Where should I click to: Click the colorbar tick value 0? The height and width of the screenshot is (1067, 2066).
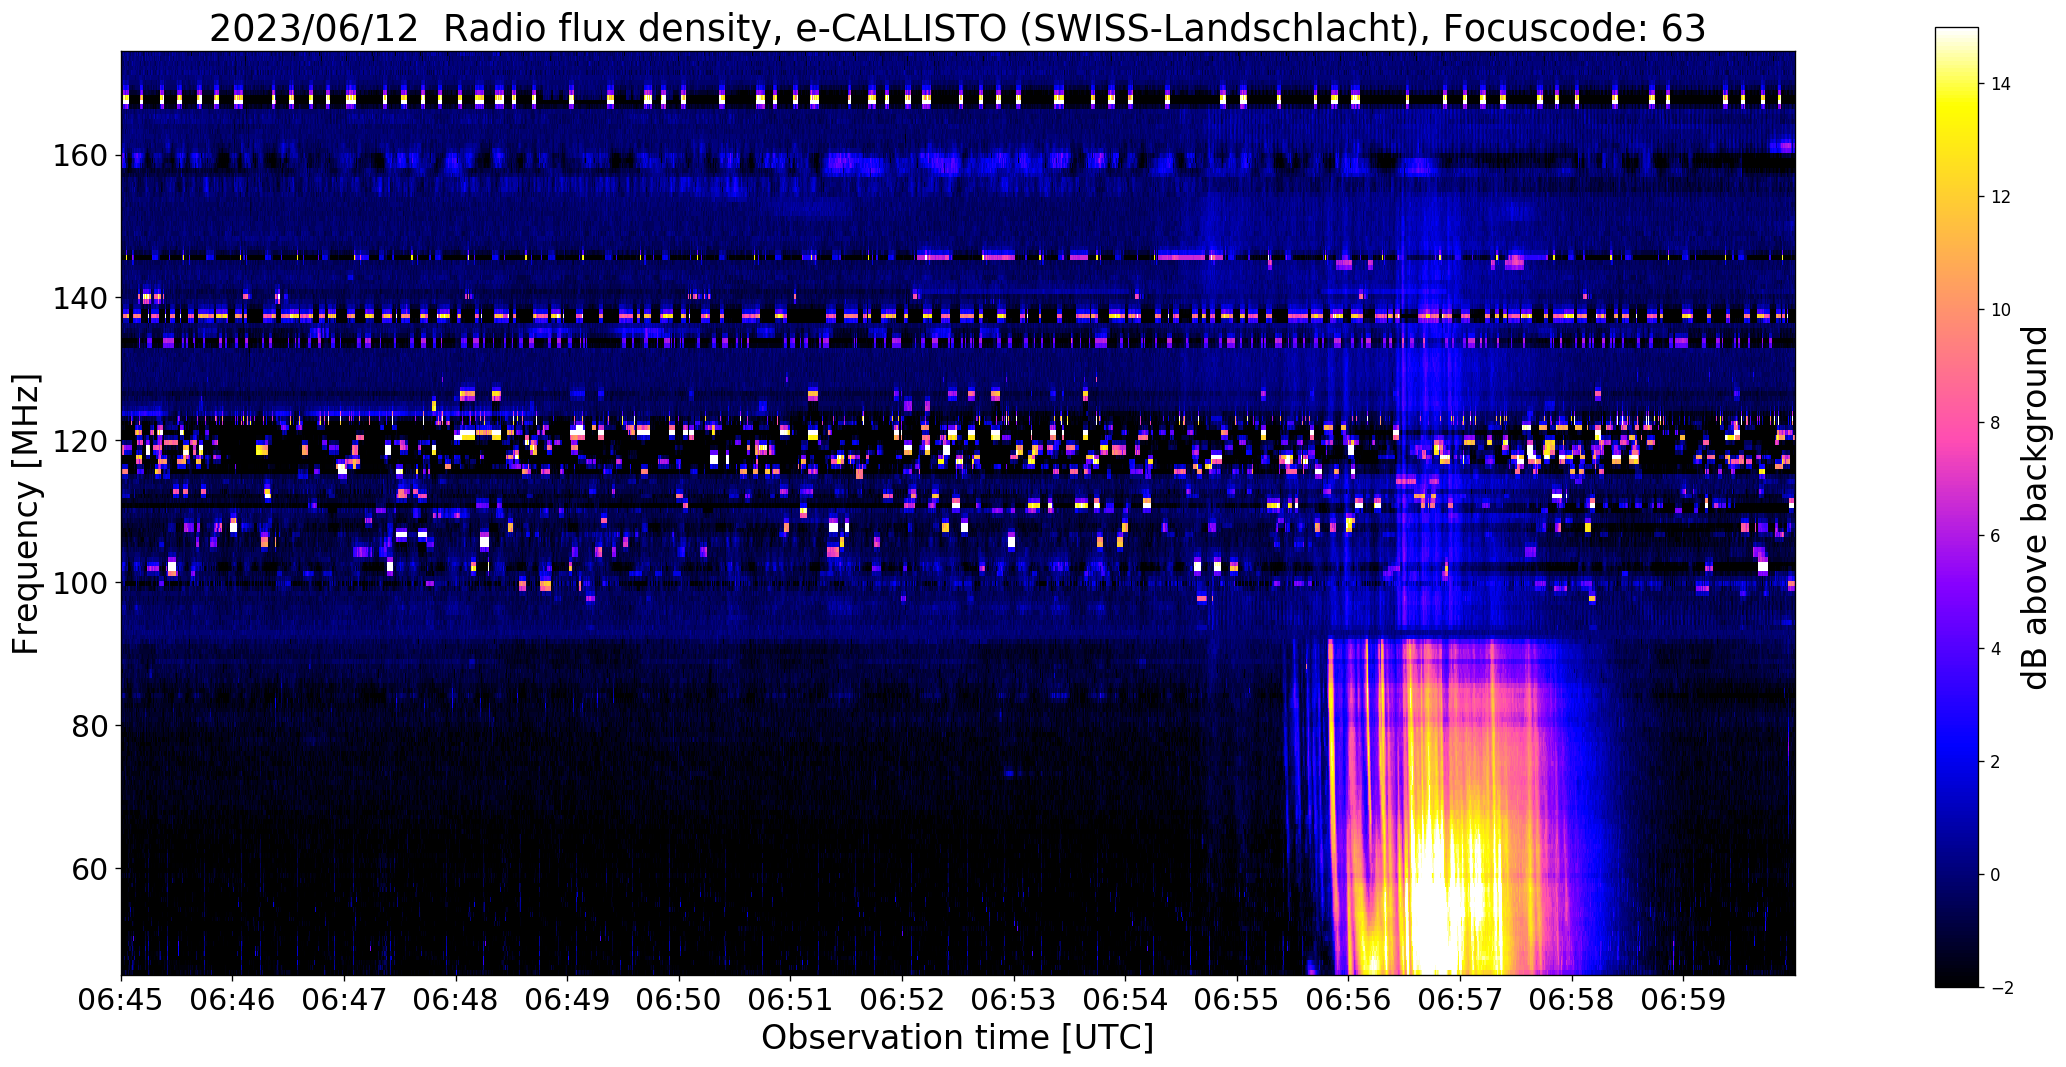1996,875
